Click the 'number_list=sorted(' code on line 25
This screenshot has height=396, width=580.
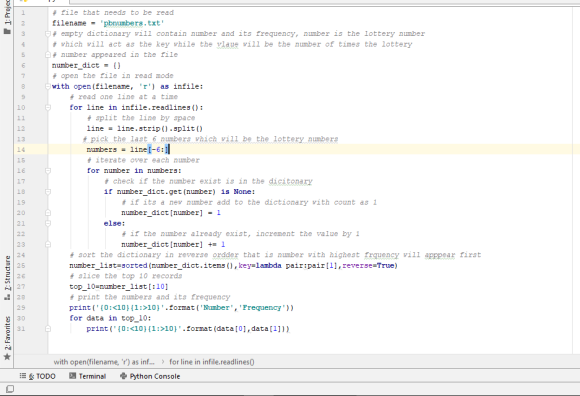pyautogui.click(x=109, y=265)
